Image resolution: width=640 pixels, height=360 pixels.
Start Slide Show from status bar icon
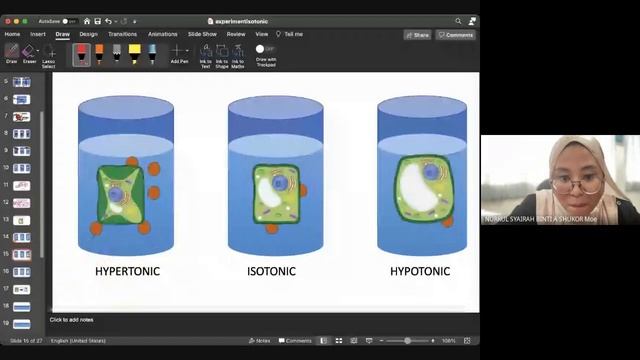pos(369,340)
